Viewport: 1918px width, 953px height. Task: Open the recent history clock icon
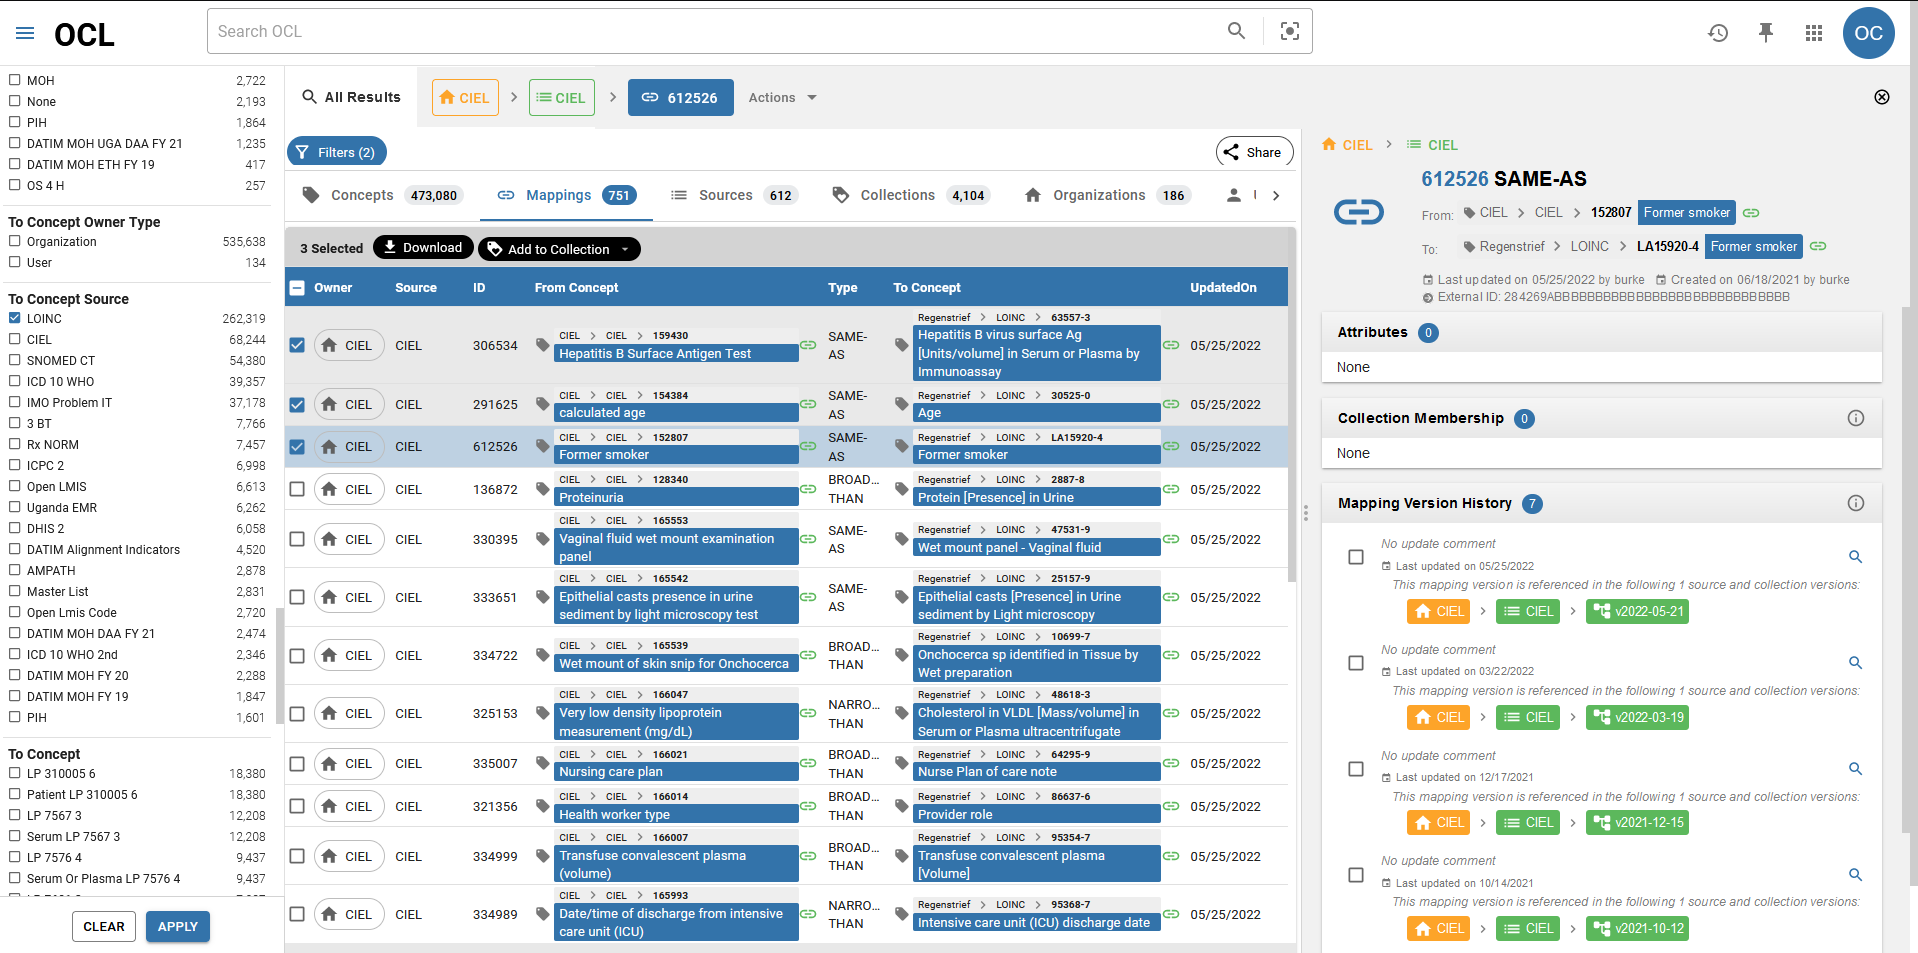(1718, 32)
